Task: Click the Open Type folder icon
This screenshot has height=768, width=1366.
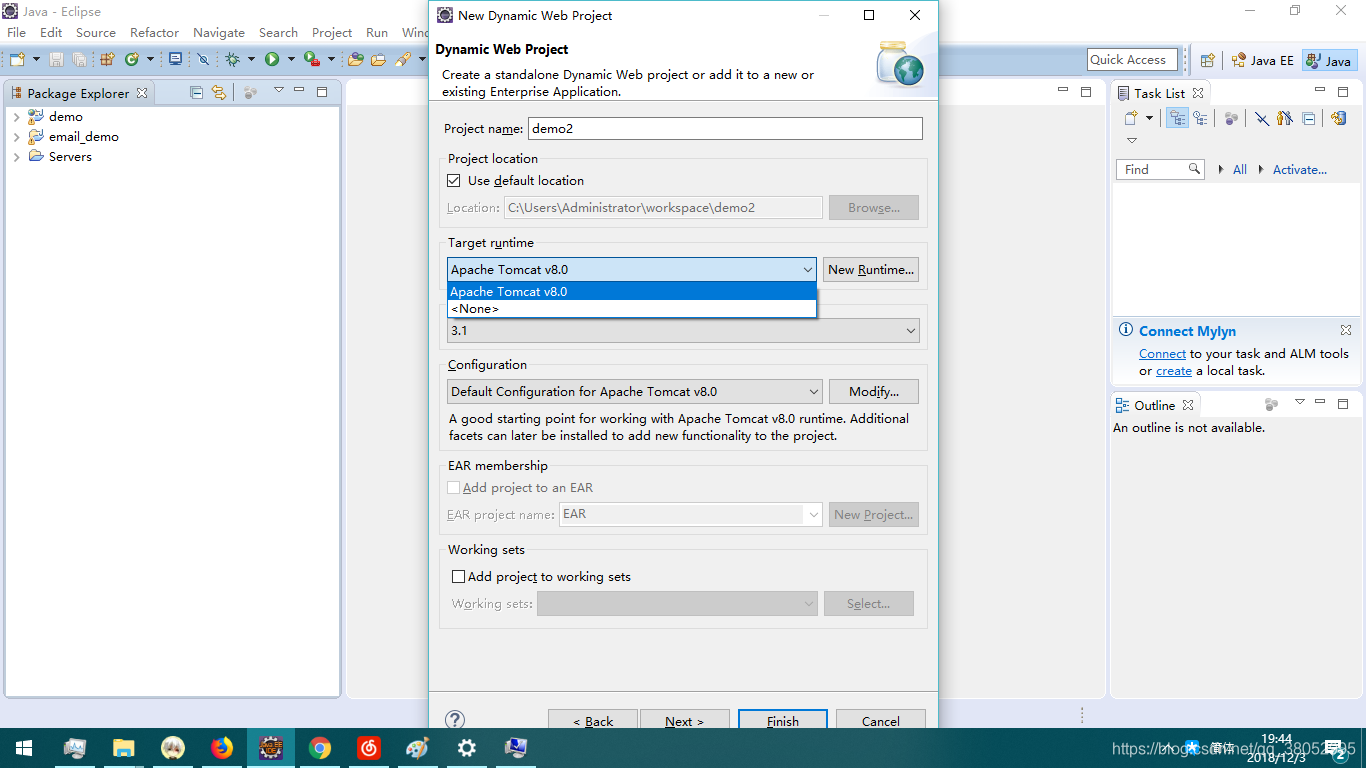Action: coord(355,60)
